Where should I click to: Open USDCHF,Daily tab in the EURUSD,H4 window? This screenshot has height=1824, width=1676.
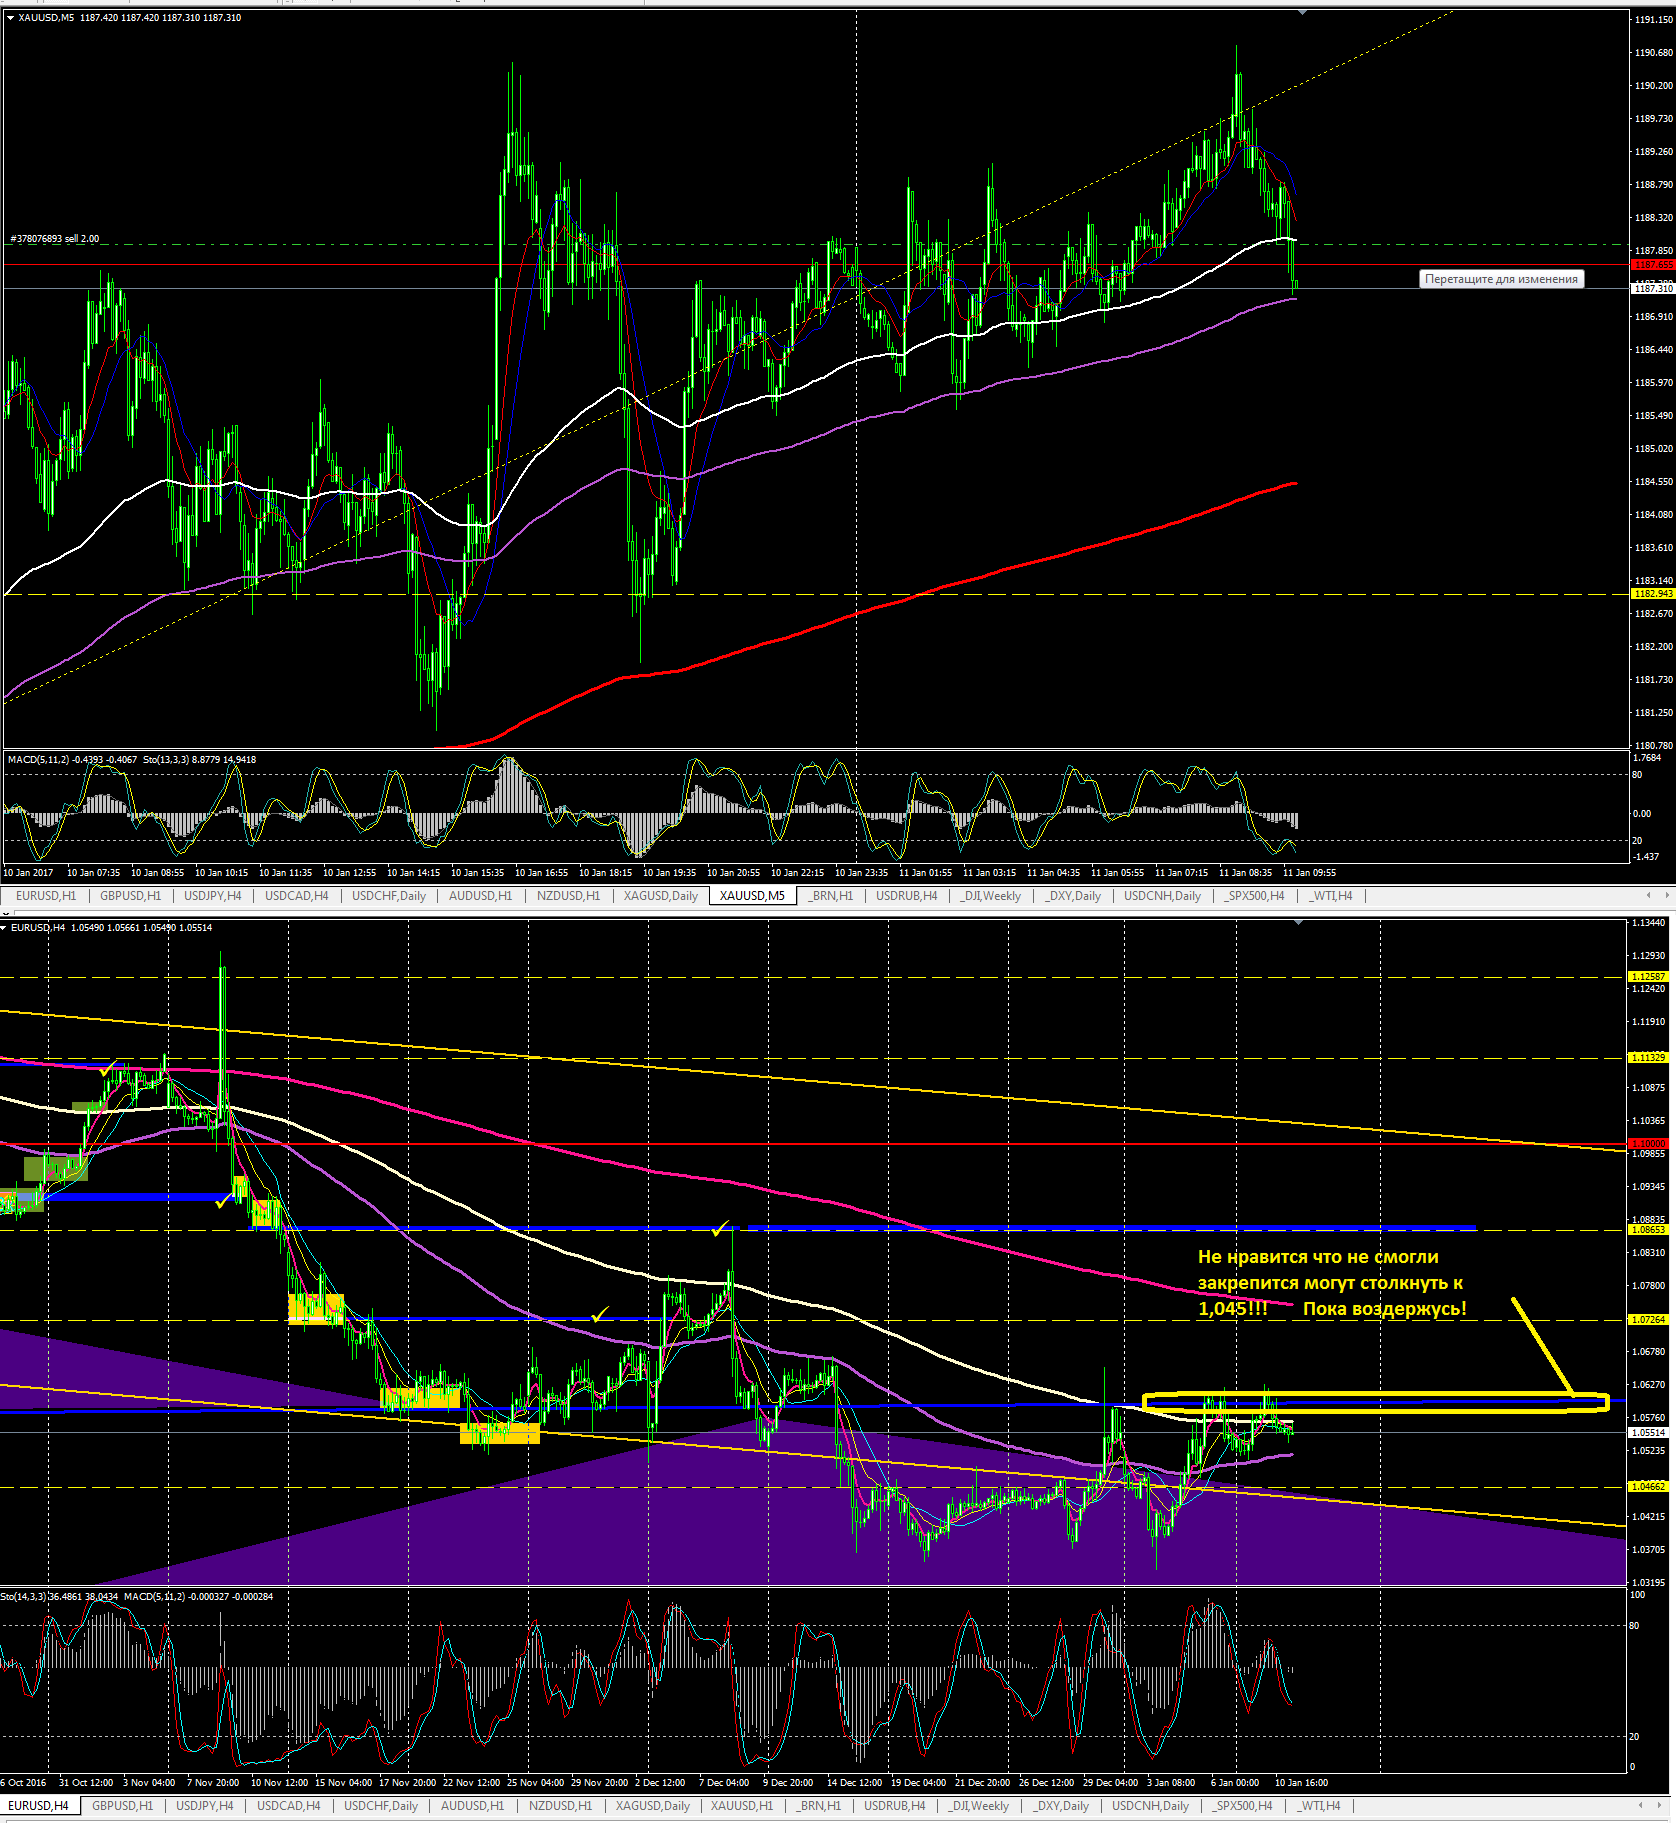pyautogui.click(x=381, y=1806)
